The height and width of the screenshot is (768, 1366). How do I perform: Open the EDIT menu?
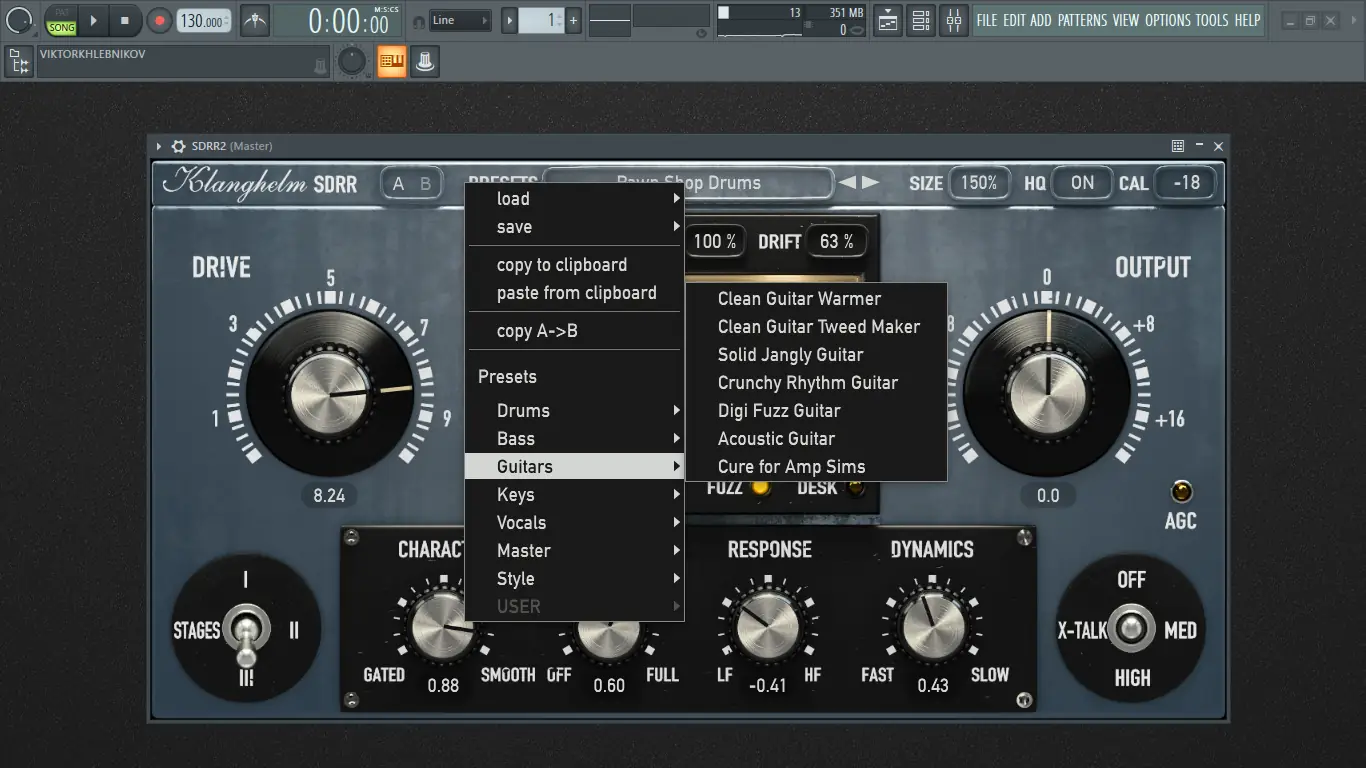pos(1014,20)
